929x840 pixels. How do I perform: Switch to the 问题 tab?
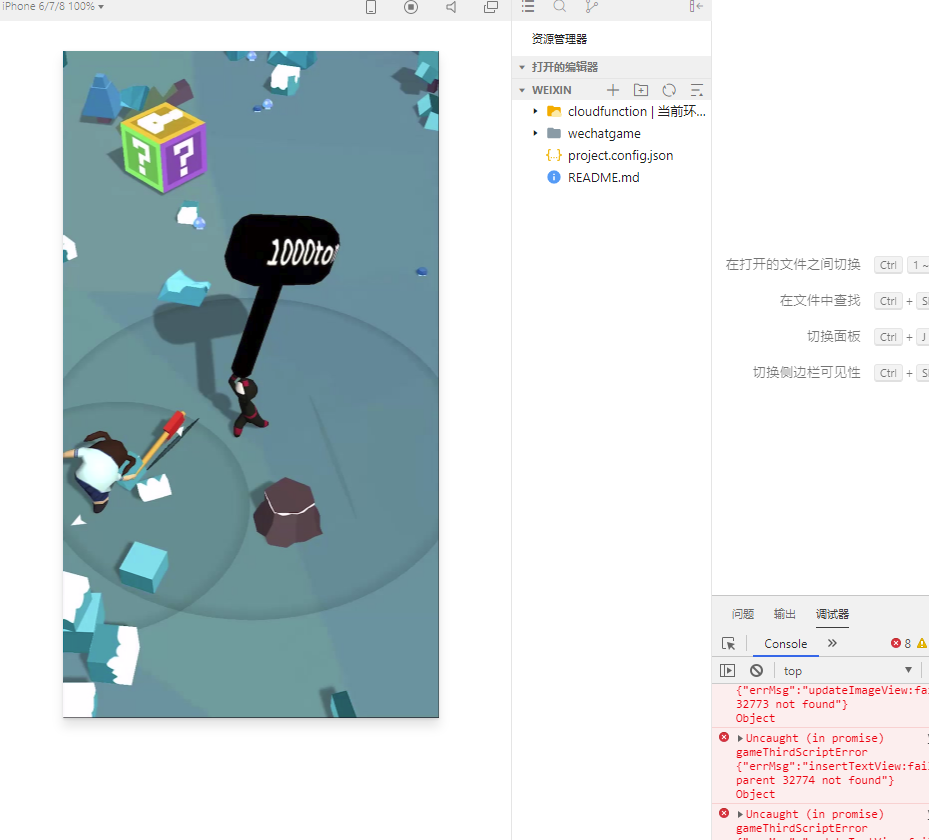click(742, 614)
